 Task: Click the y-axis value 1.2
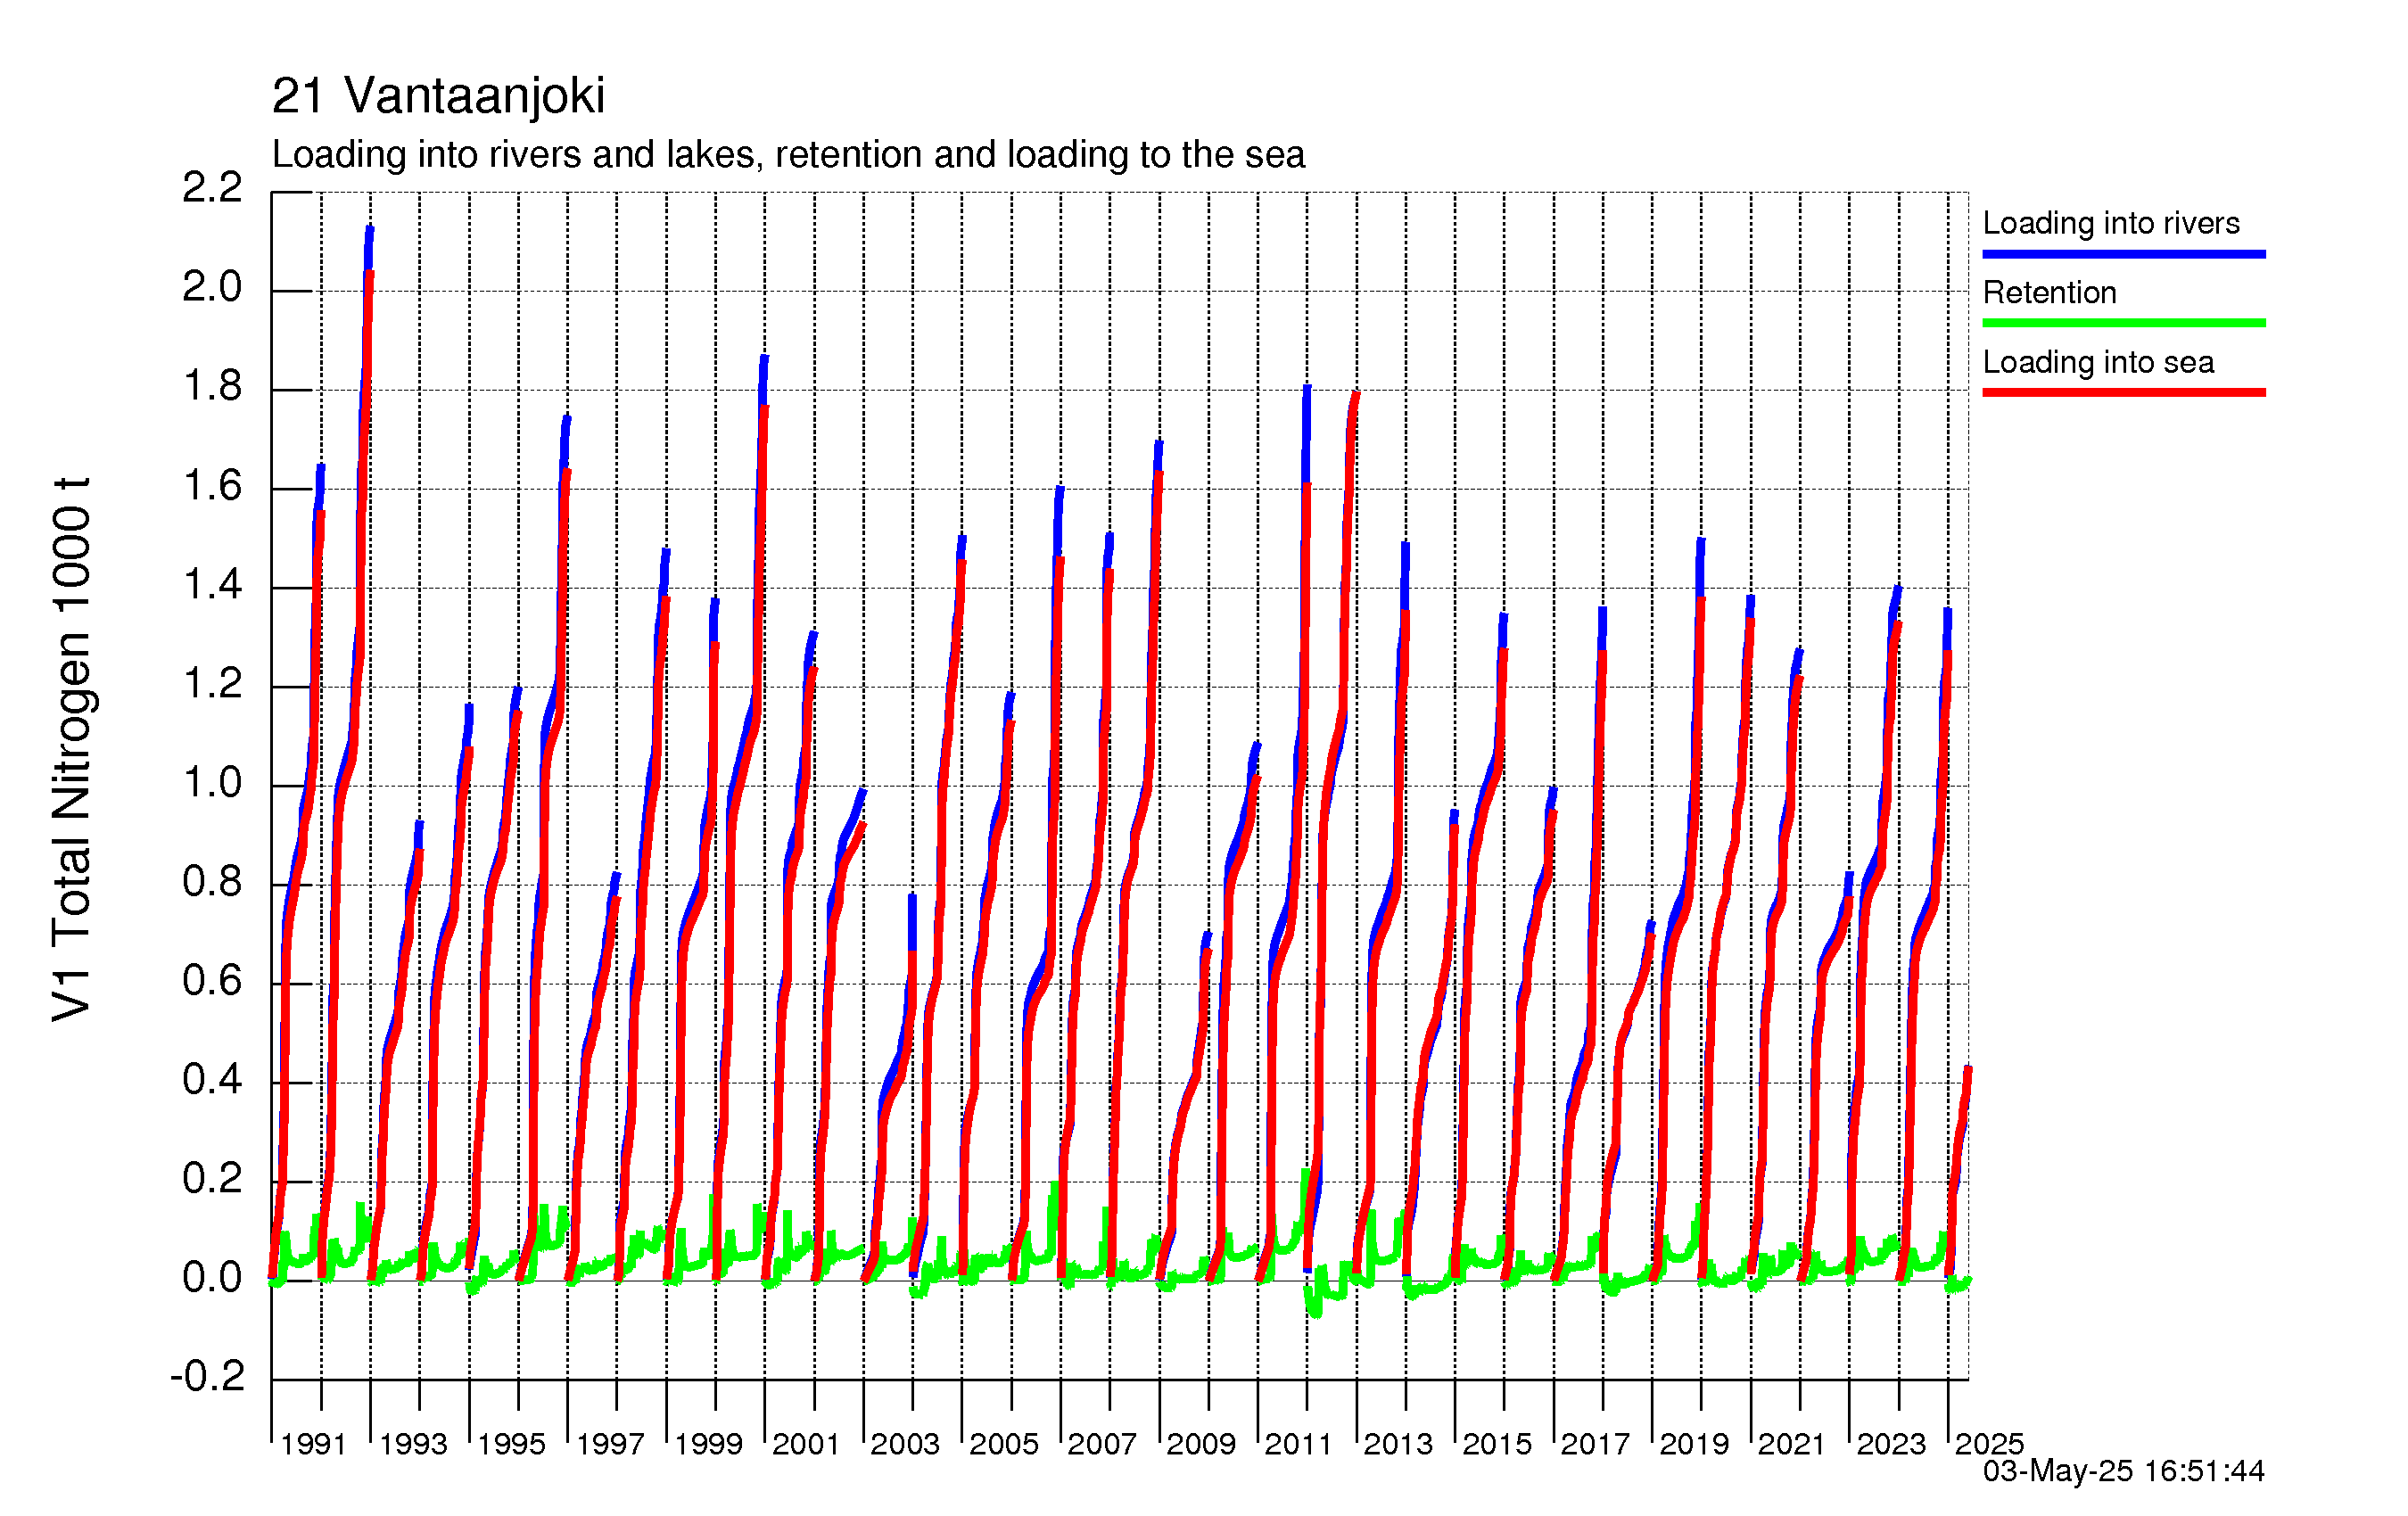coord(212,685)
